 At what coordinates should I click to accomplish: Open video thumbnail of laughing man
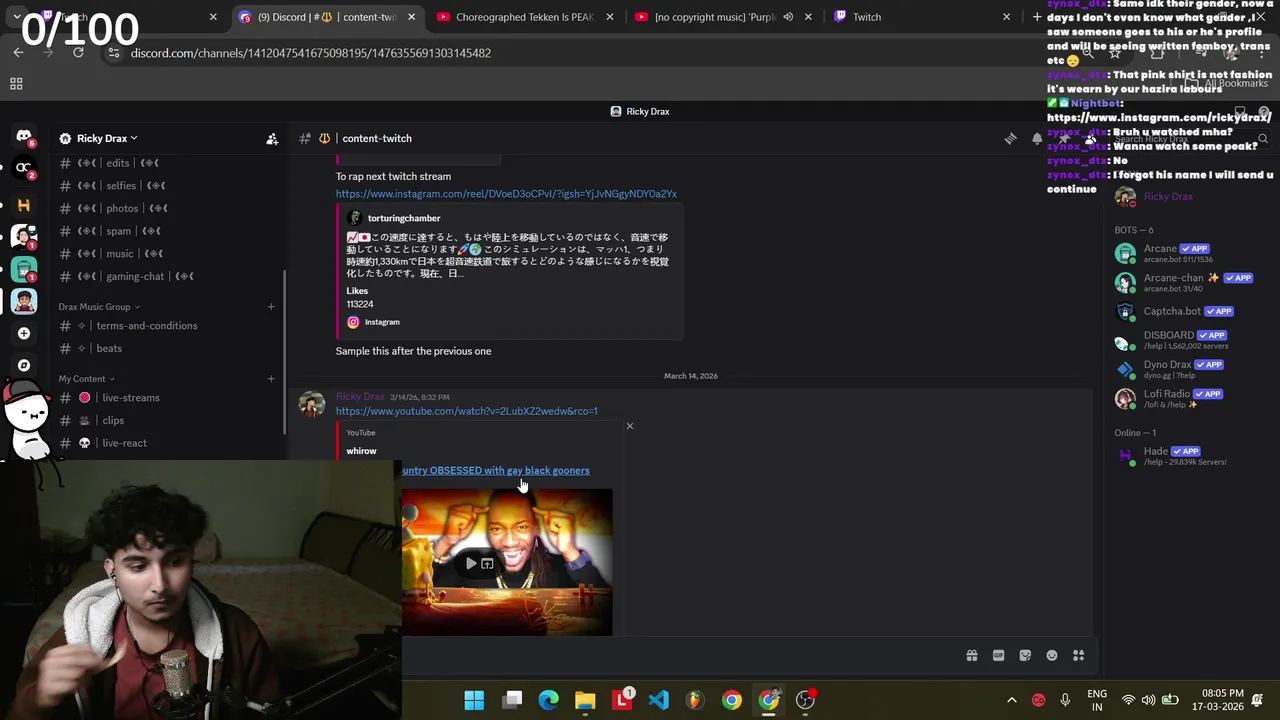[x=507, y=562]
